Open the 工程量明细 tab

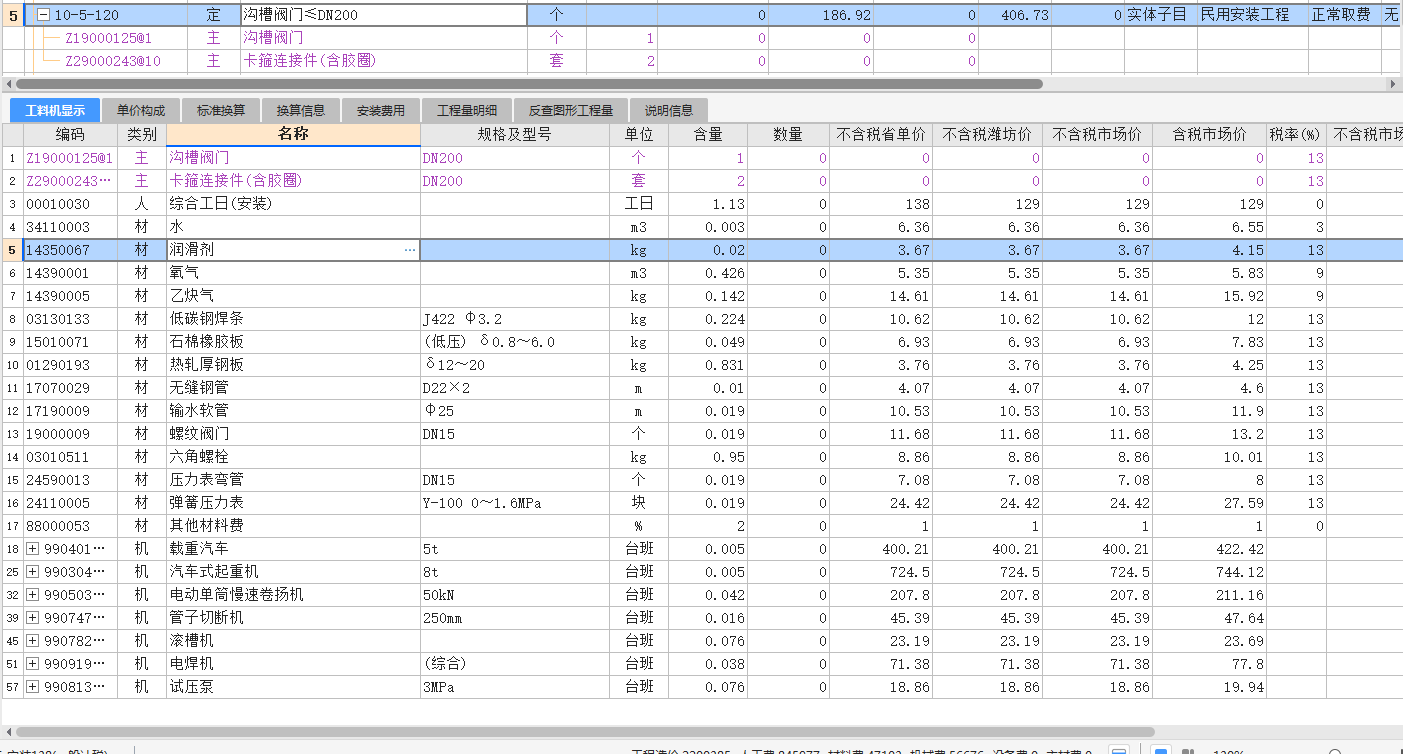pos(467,110)
